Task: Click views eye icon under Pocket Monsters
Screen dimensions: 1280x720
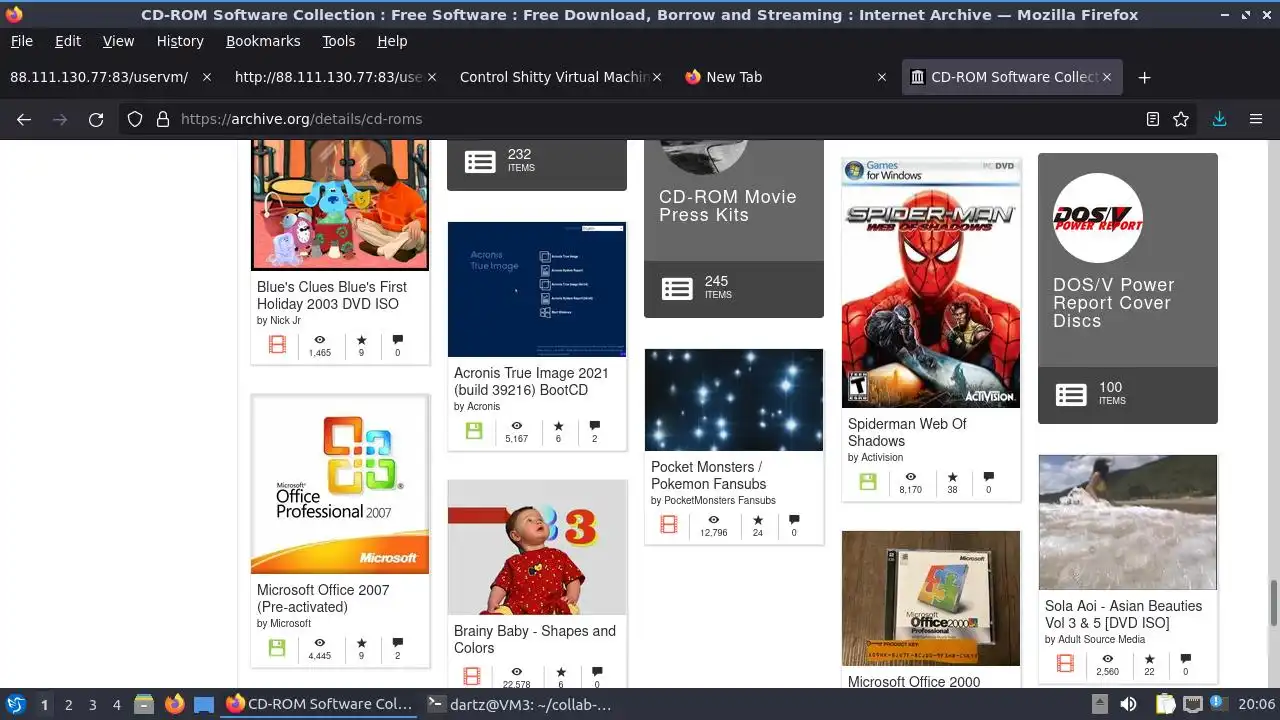Action: [714, 520]
